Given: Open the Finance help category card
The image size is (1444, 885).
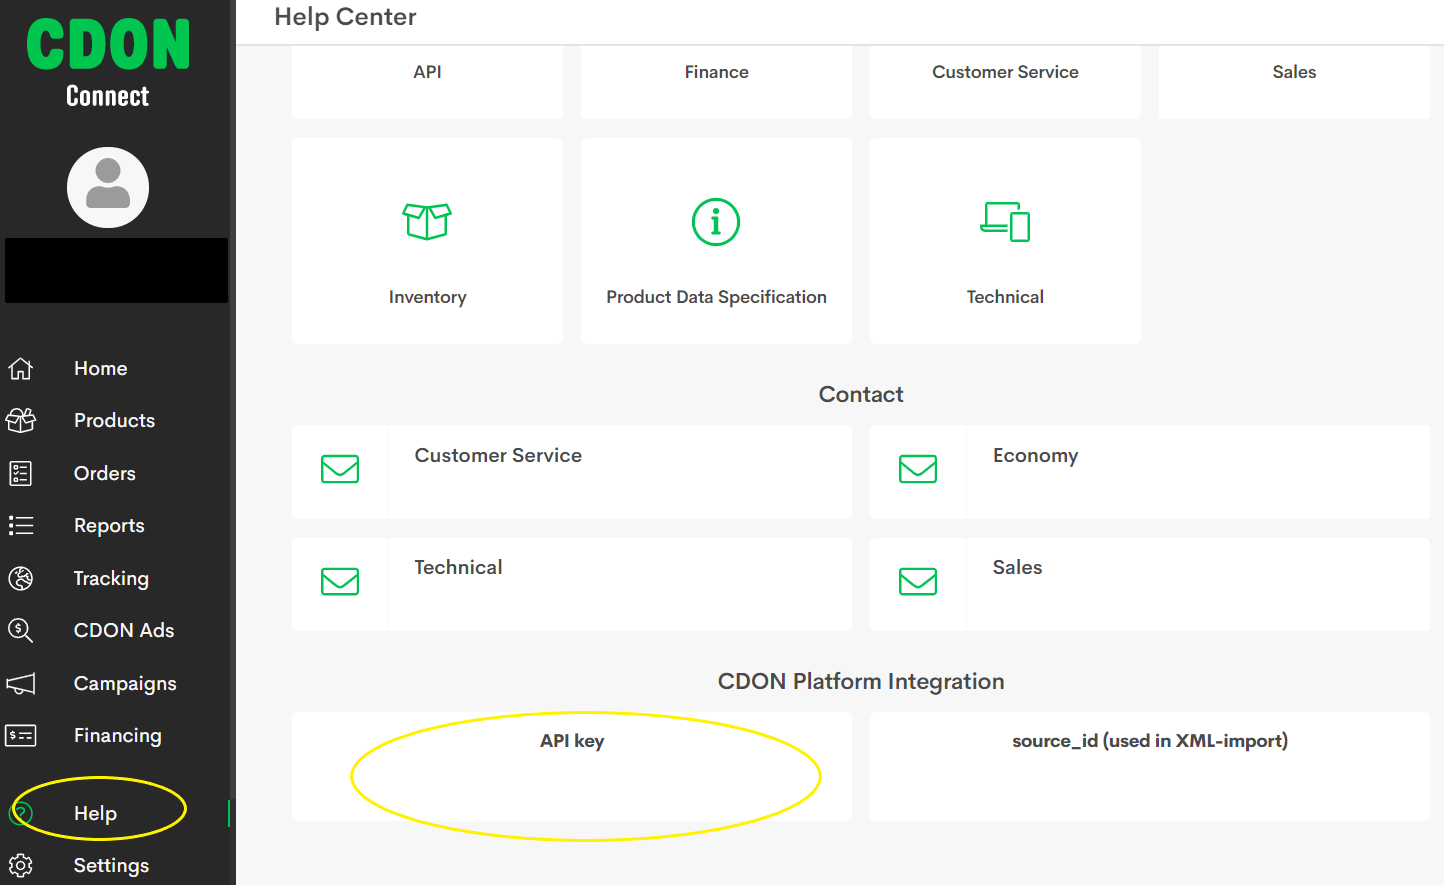Looking at the screenshot, I should click(716, 82).
